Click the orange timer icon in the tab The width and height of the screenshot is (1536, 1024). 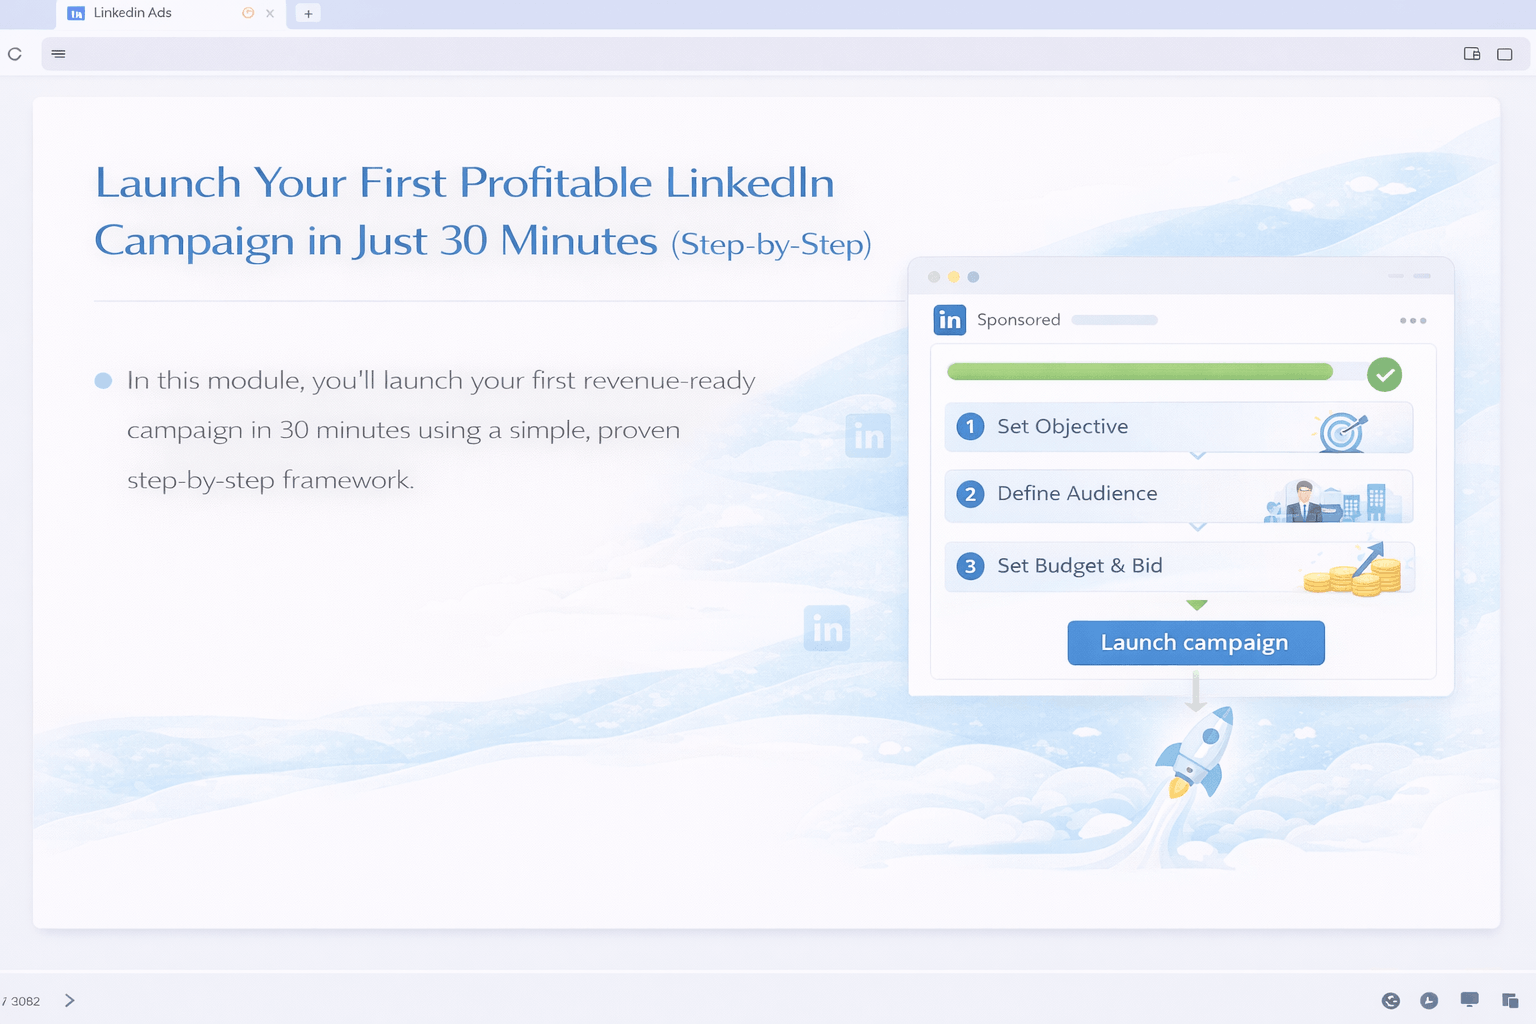(248, 13)
